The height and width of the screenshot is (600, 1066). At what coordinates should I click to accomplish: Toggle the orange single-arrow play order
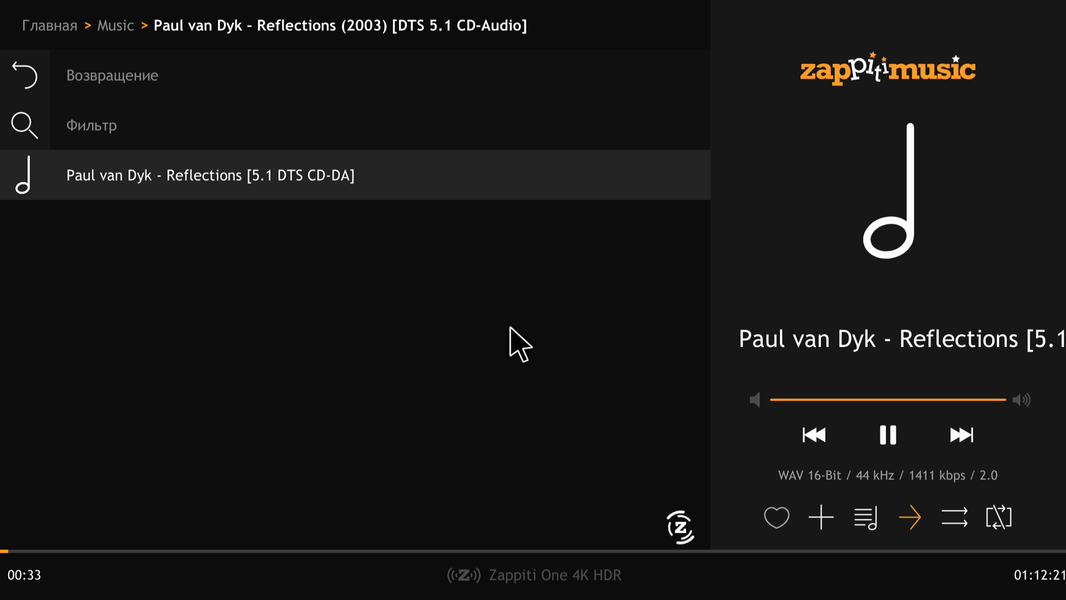click(x=910, y=517)
